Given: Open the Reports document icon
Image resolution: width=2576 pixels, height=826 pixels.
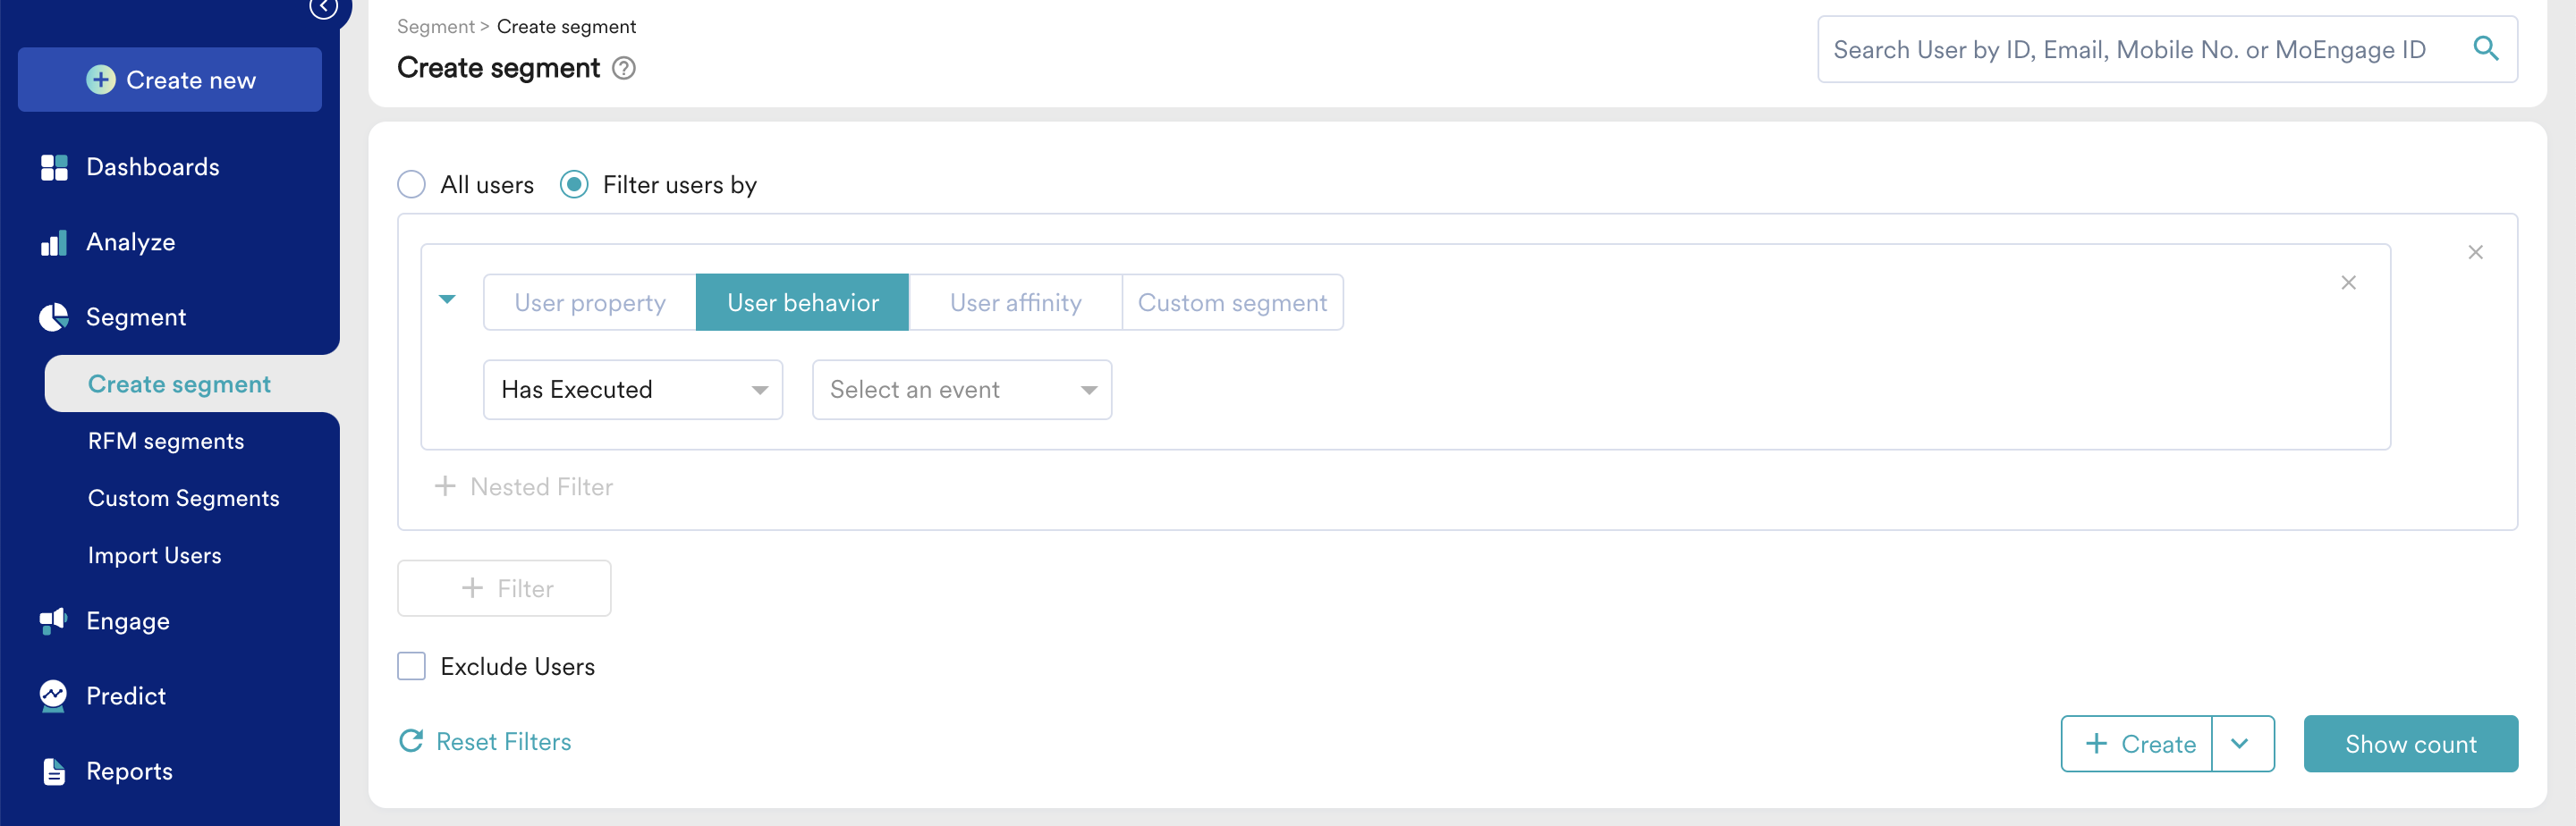Looking at the screenshot, I should pyautogui.click(x=54, y=770).
